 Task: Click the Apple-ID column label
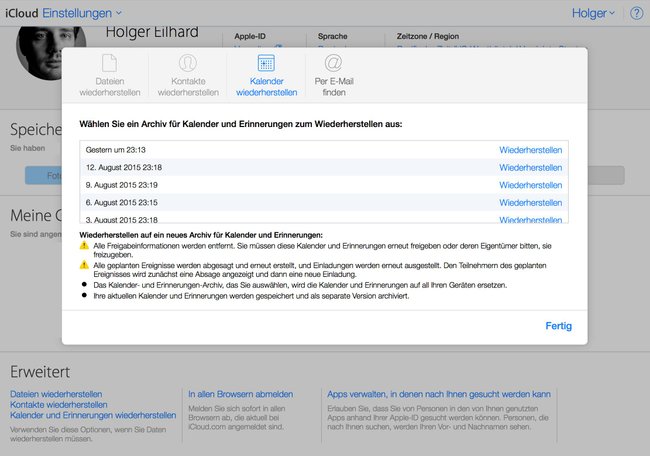coord(250,36)
